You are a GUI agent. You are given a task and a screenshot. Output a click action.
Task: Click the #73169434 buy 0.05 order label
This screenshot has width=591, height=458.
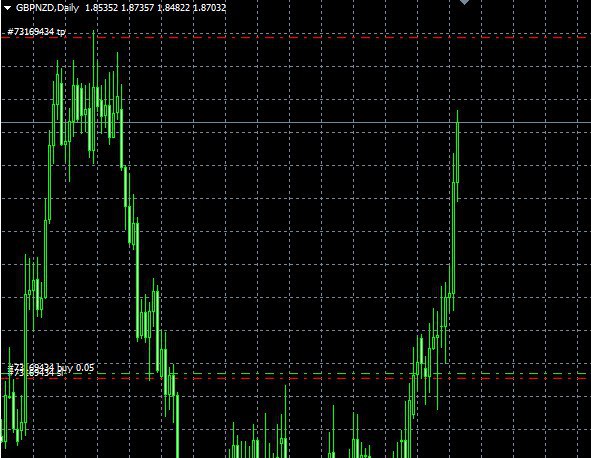click(x=51, y=367)
